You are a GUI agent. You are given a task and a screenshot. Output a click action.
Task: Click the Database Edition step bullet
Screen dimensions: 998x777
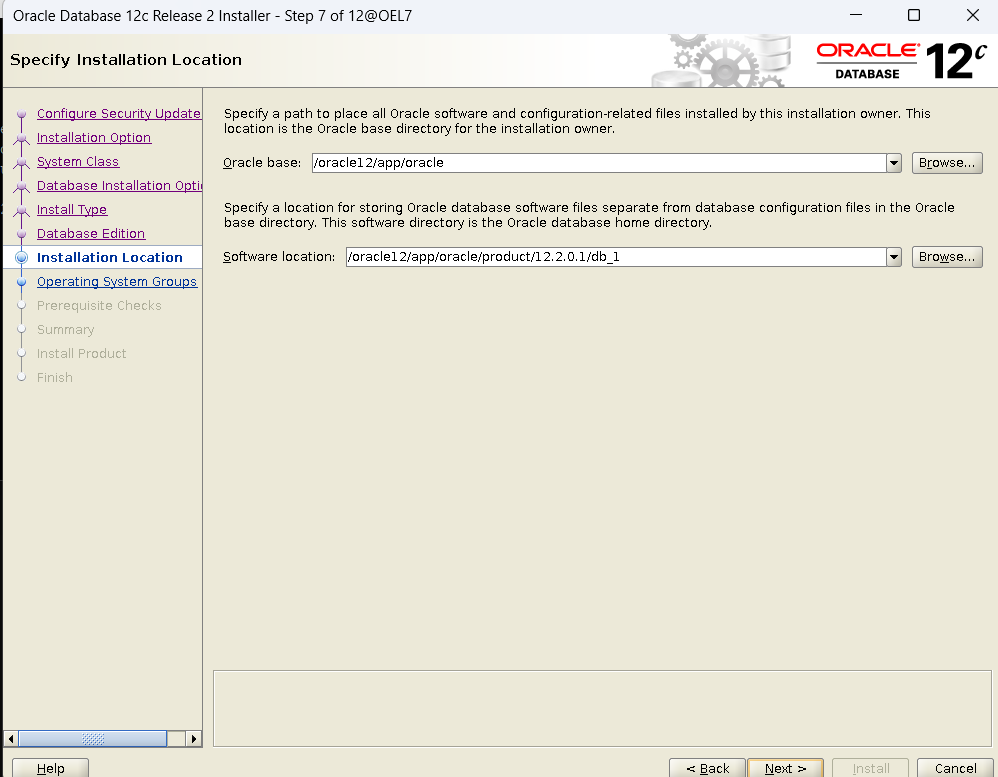click(22, 234)
